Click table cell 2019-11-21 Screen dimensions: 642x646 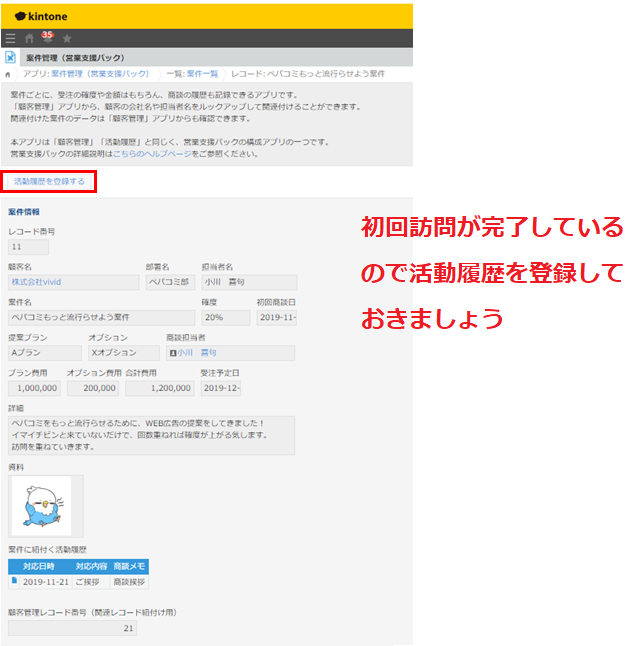tap(46, 582)
